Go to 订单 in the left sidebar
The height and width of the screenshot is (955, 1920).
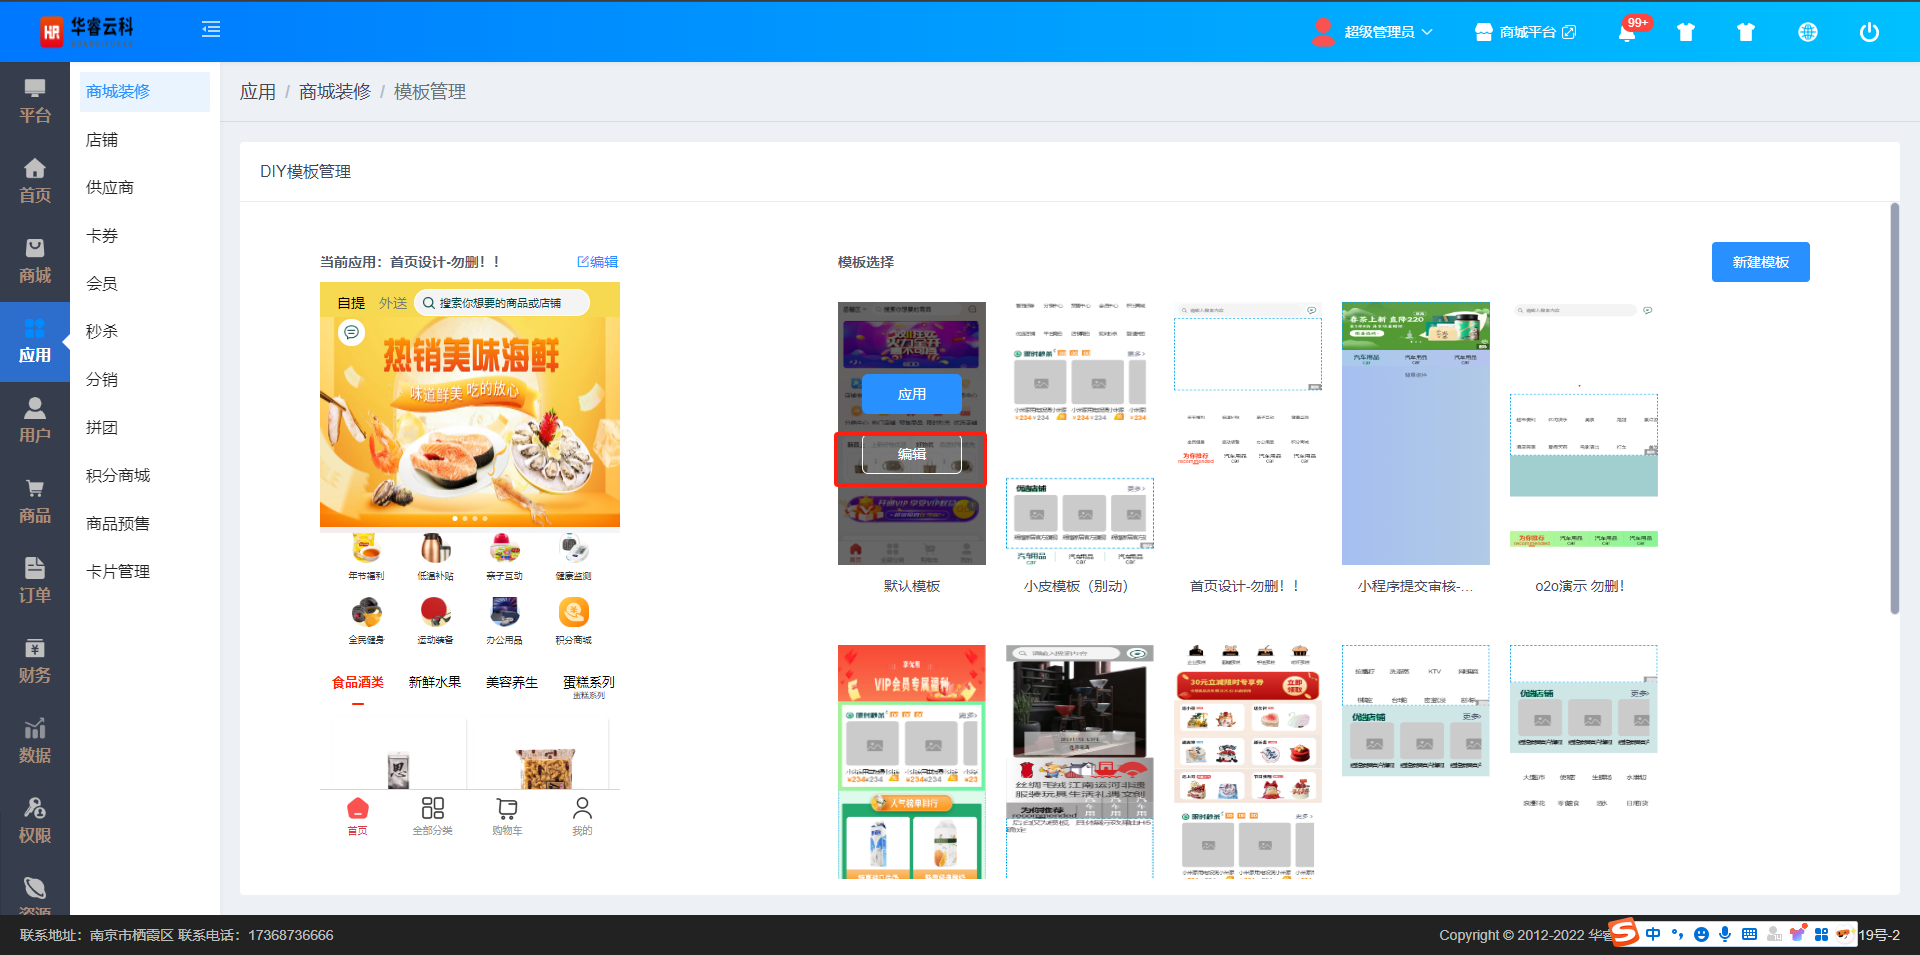[35, 581]
